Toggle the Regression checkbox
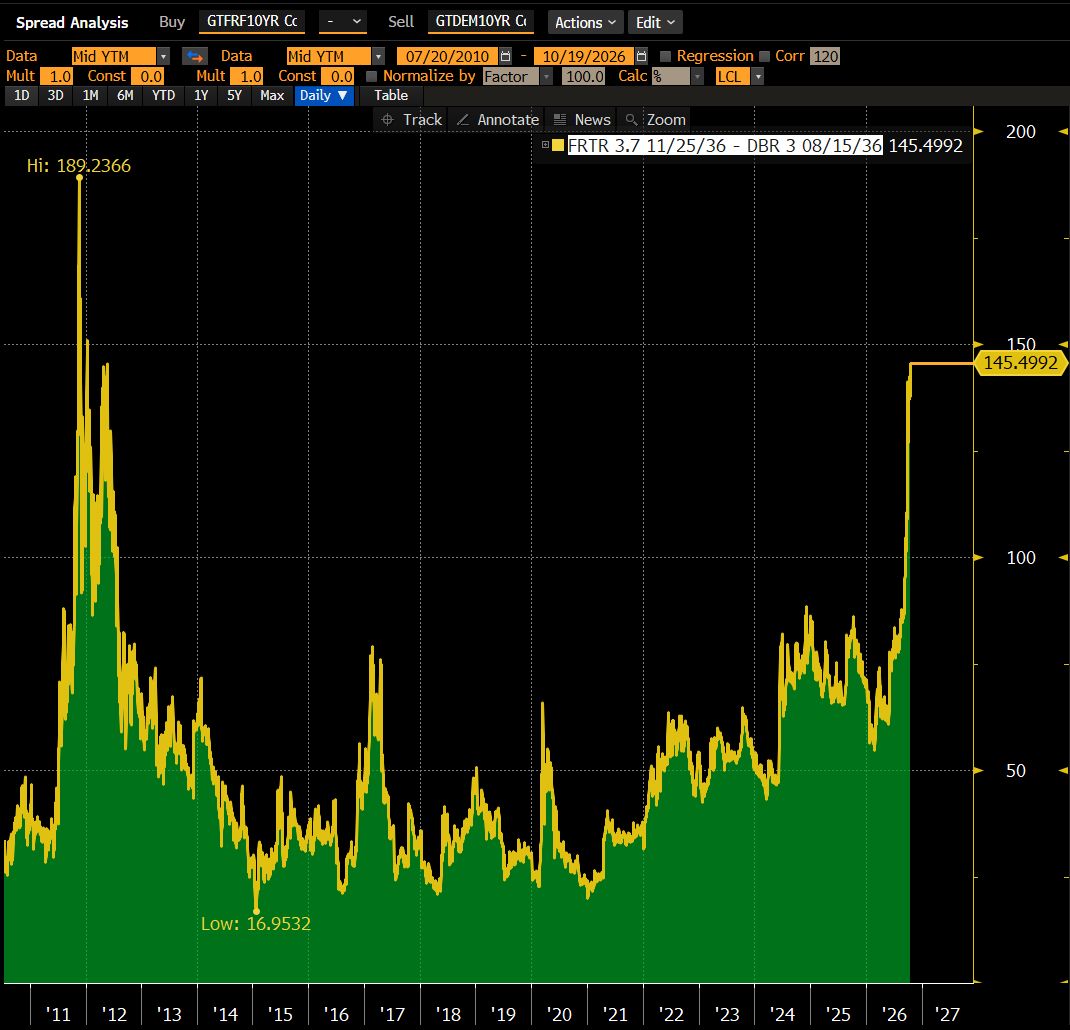1070x1030 pixels. (x=665, y=56)
